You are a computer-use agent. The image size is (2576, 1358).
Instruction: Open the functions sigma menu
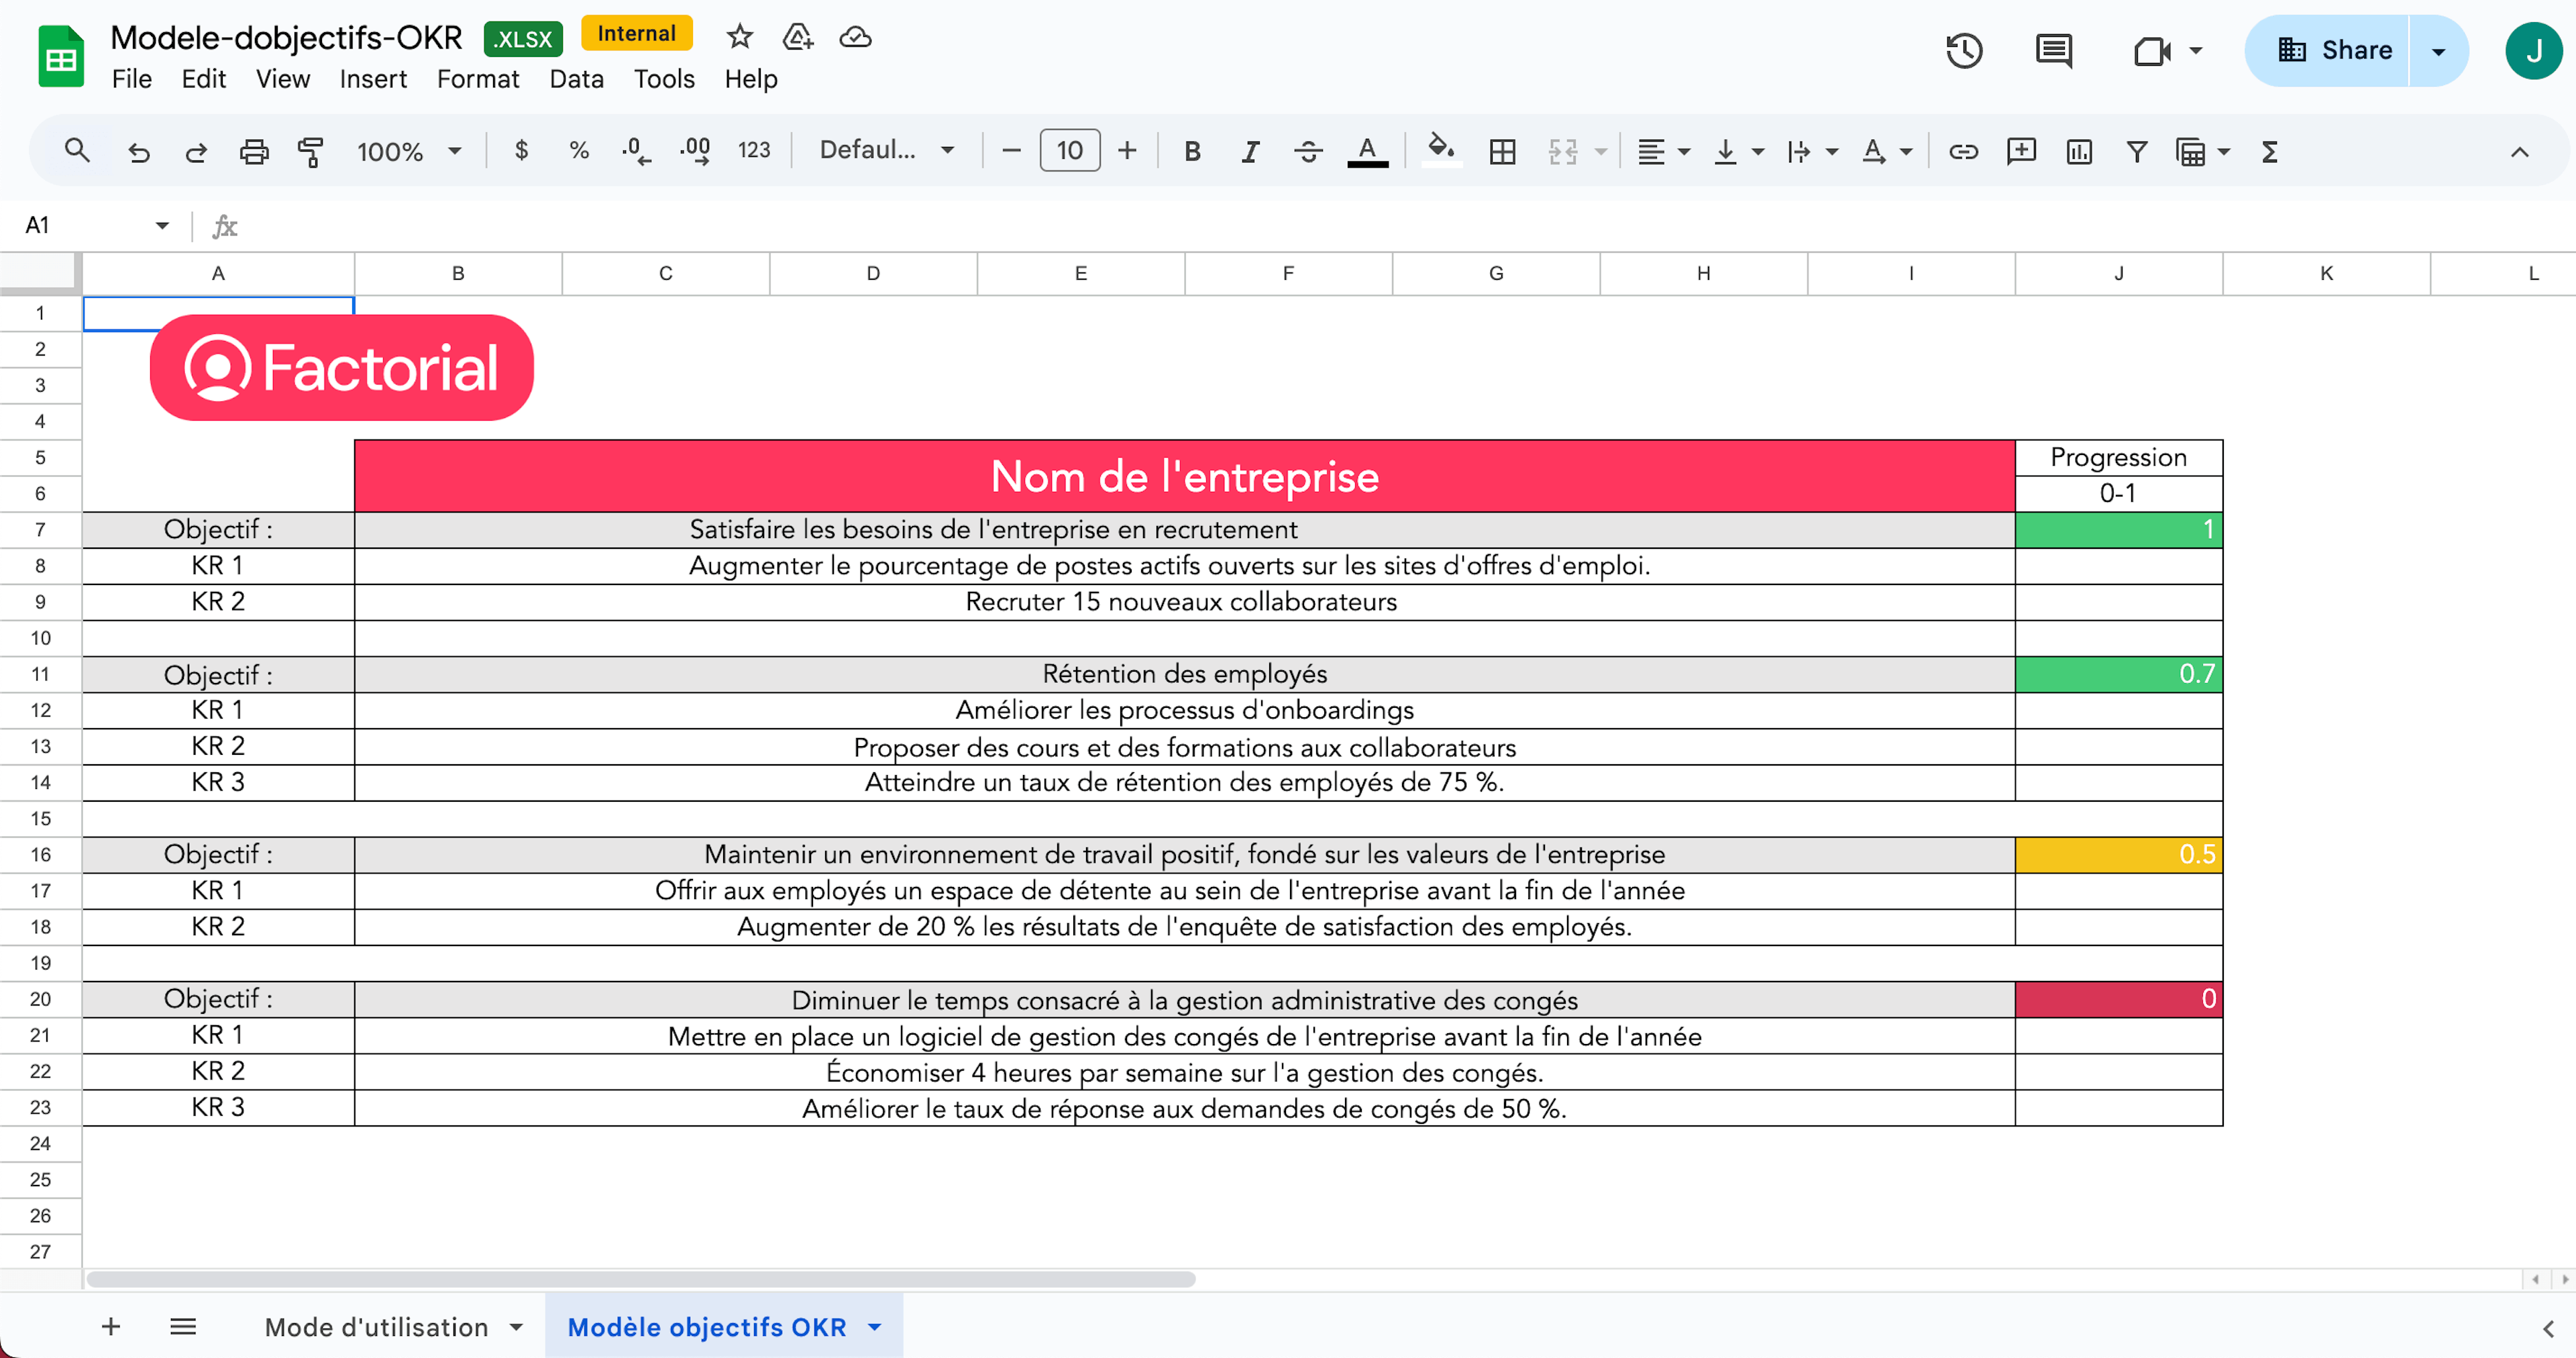[x=2270, y=151]
